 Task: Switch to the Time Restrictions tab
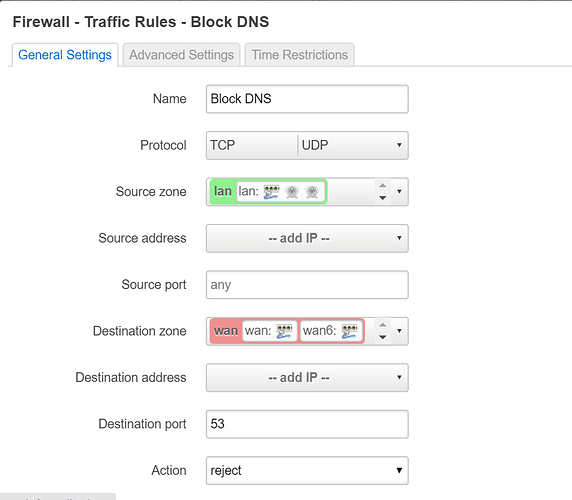[299, 55]
